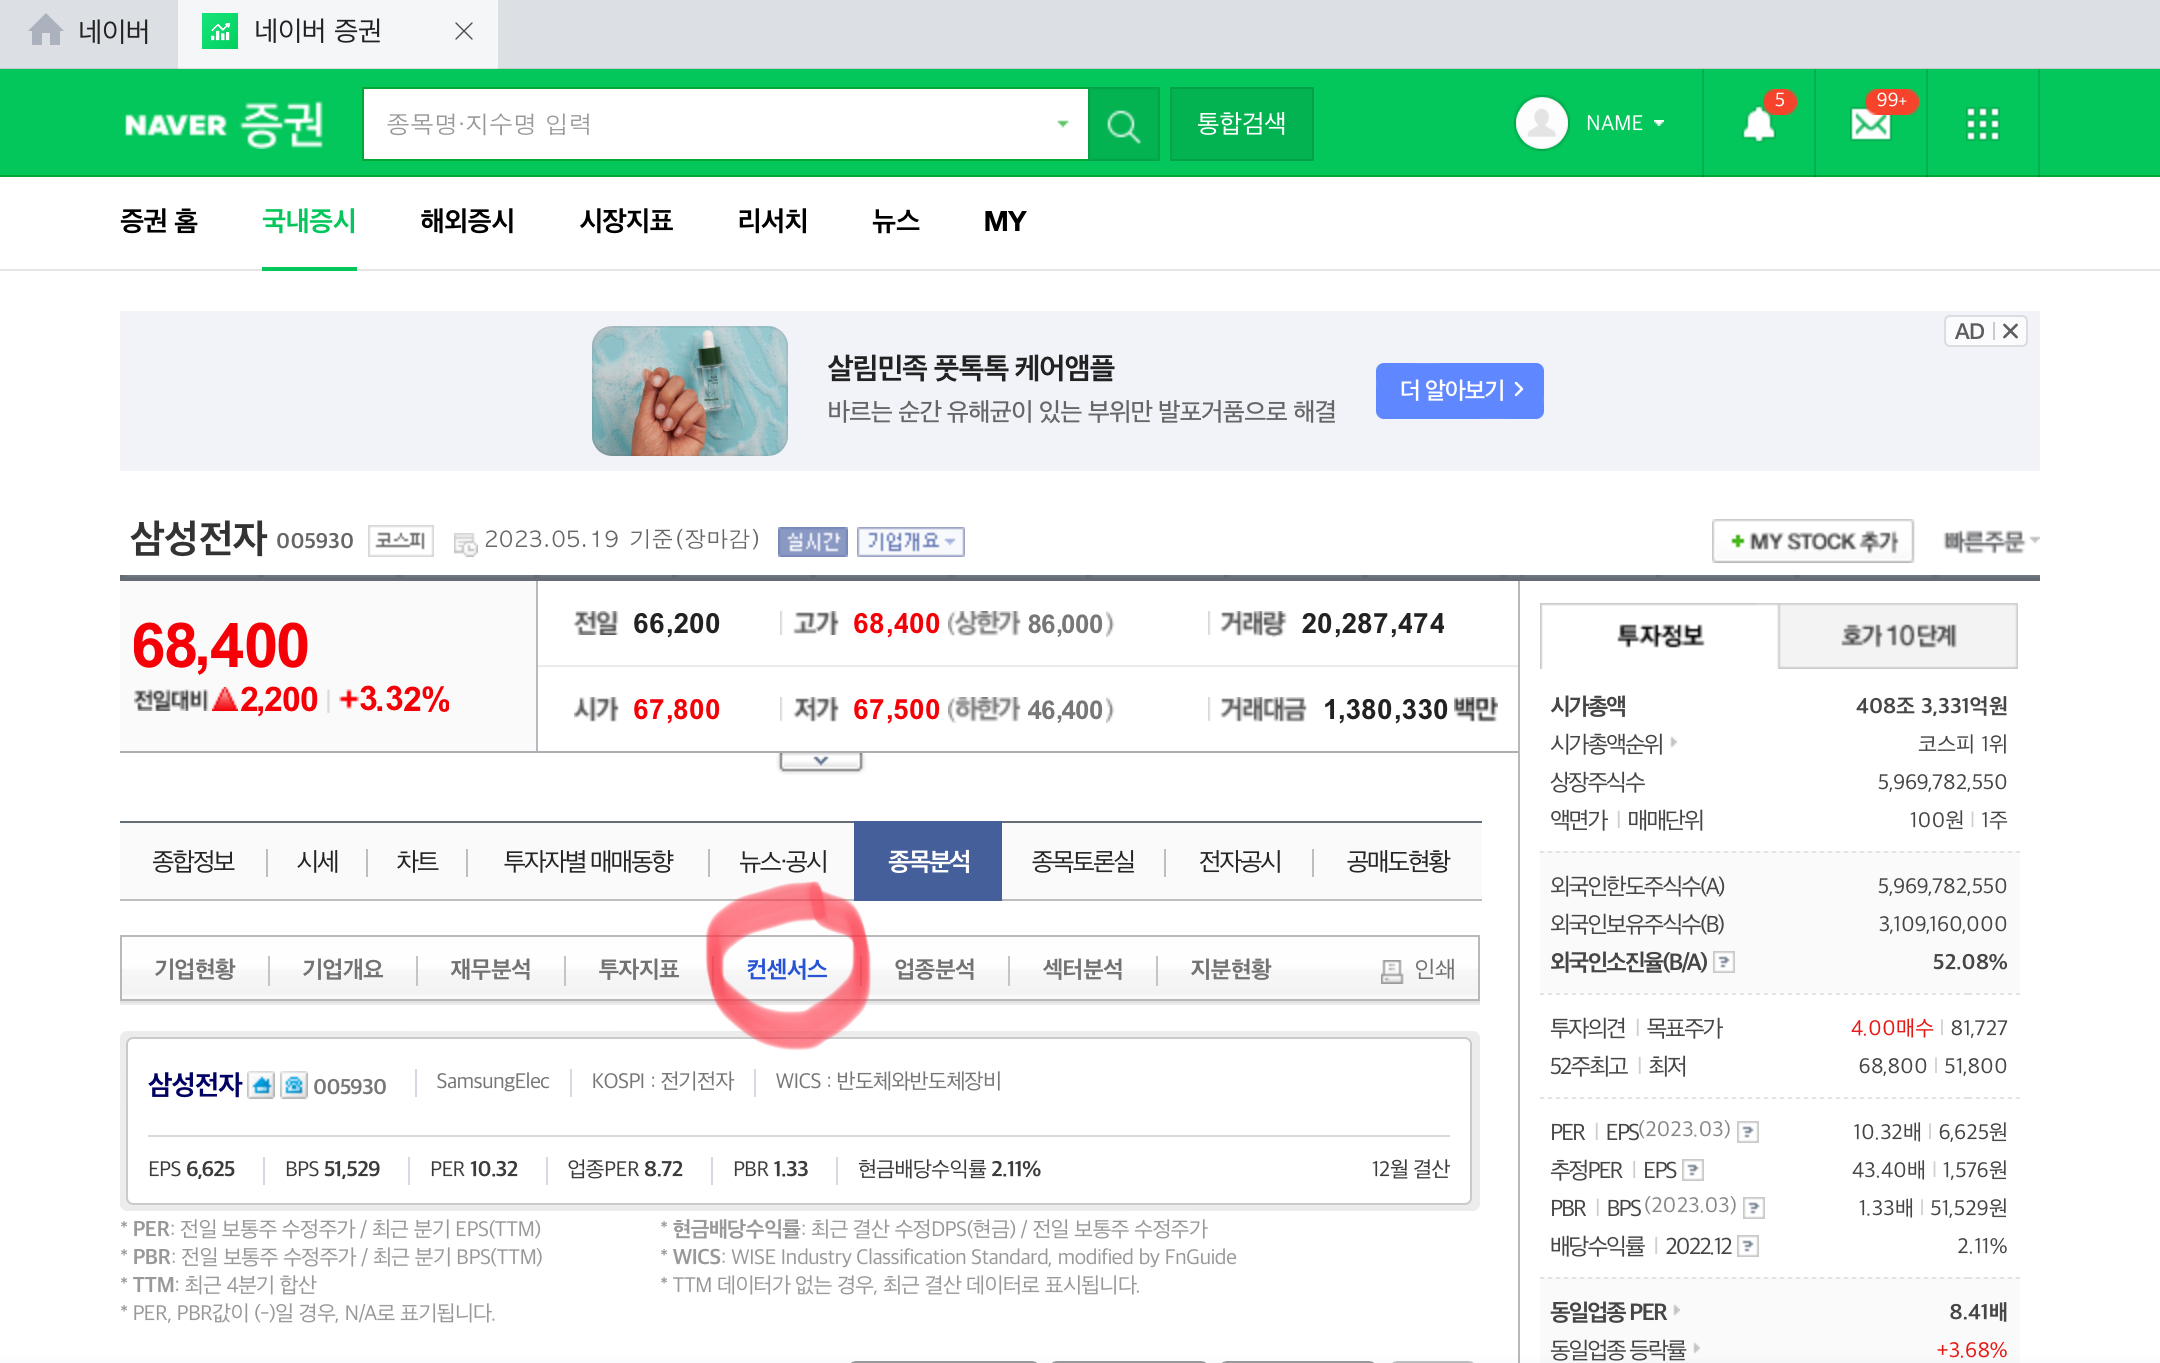Open the 기업개요 dropdown button
Screen dimensions: 2160x1363
pyautogui.click(x=910, y=541)
